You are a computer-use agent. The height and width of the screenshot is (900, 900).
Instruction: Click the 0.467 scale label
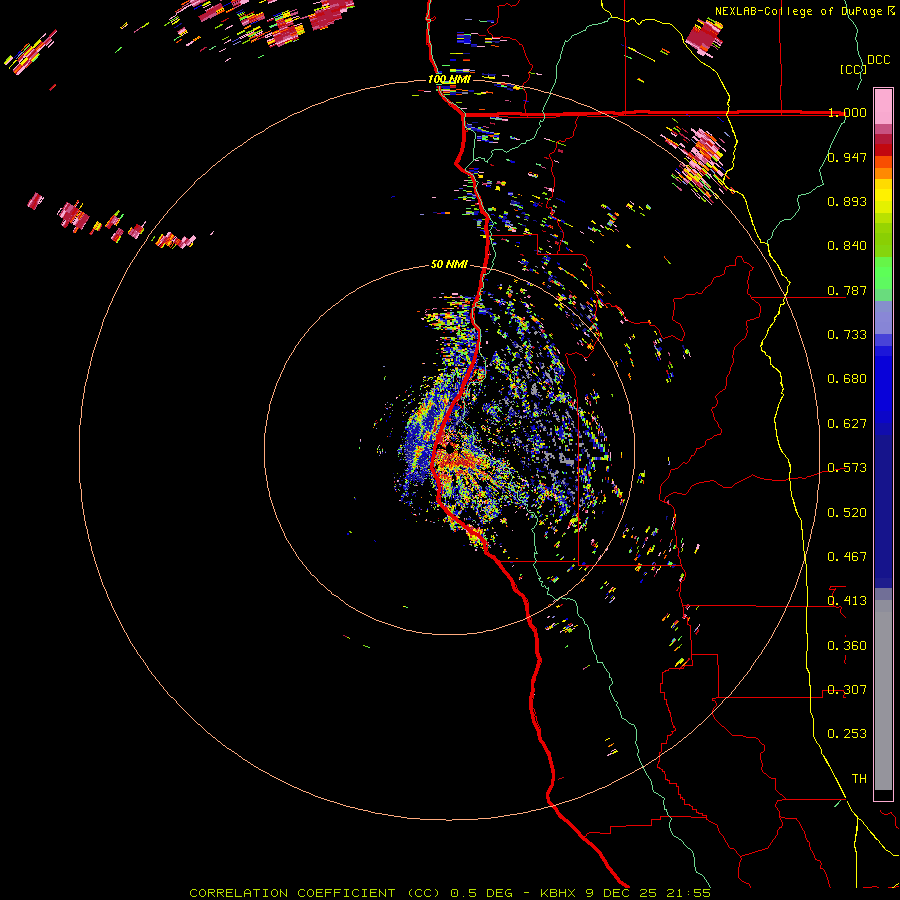(x=847, y=557)
